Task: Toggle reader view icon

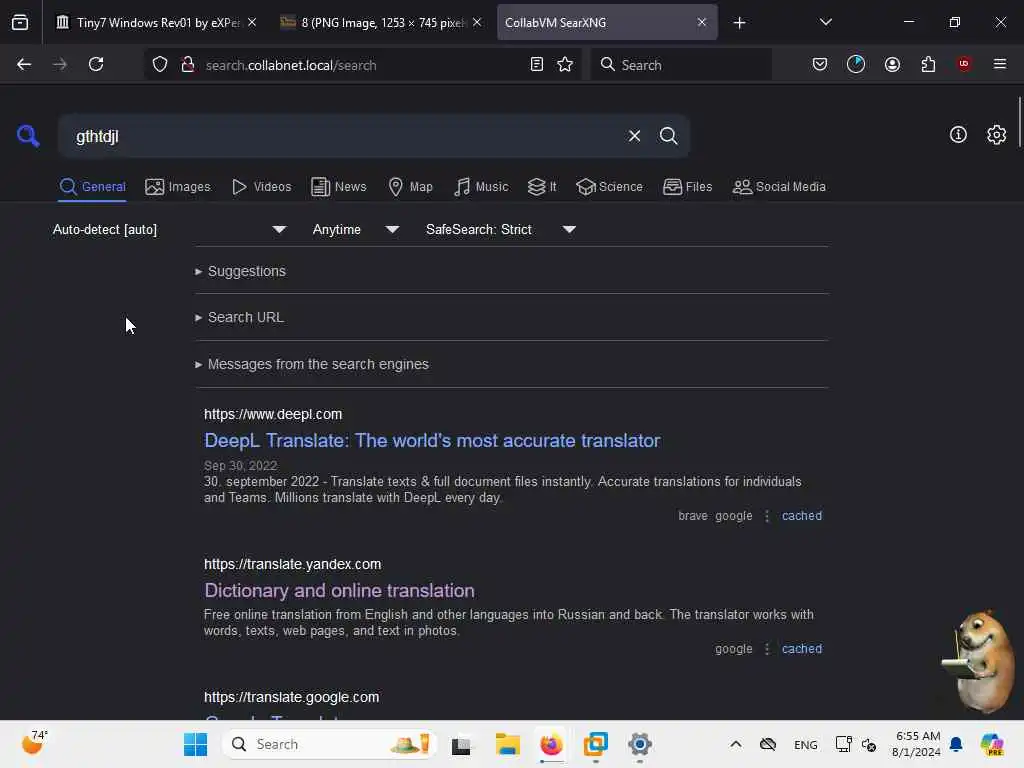Action: click(537, 65)
